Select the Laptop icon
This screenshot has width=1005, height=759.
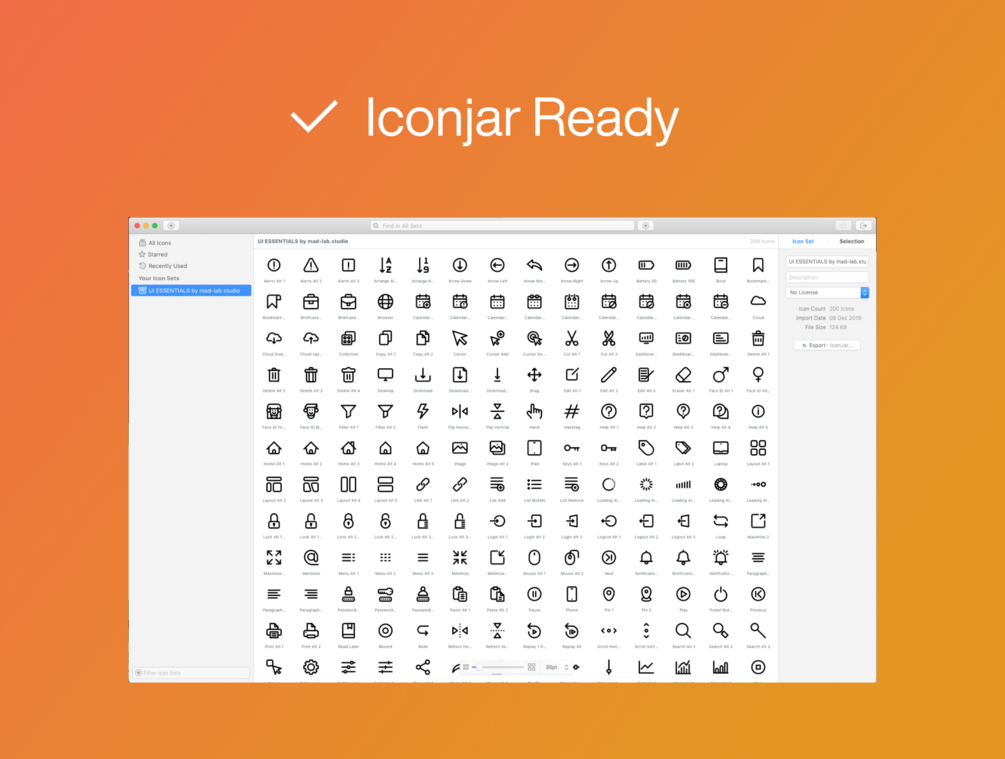click(720, 448)
